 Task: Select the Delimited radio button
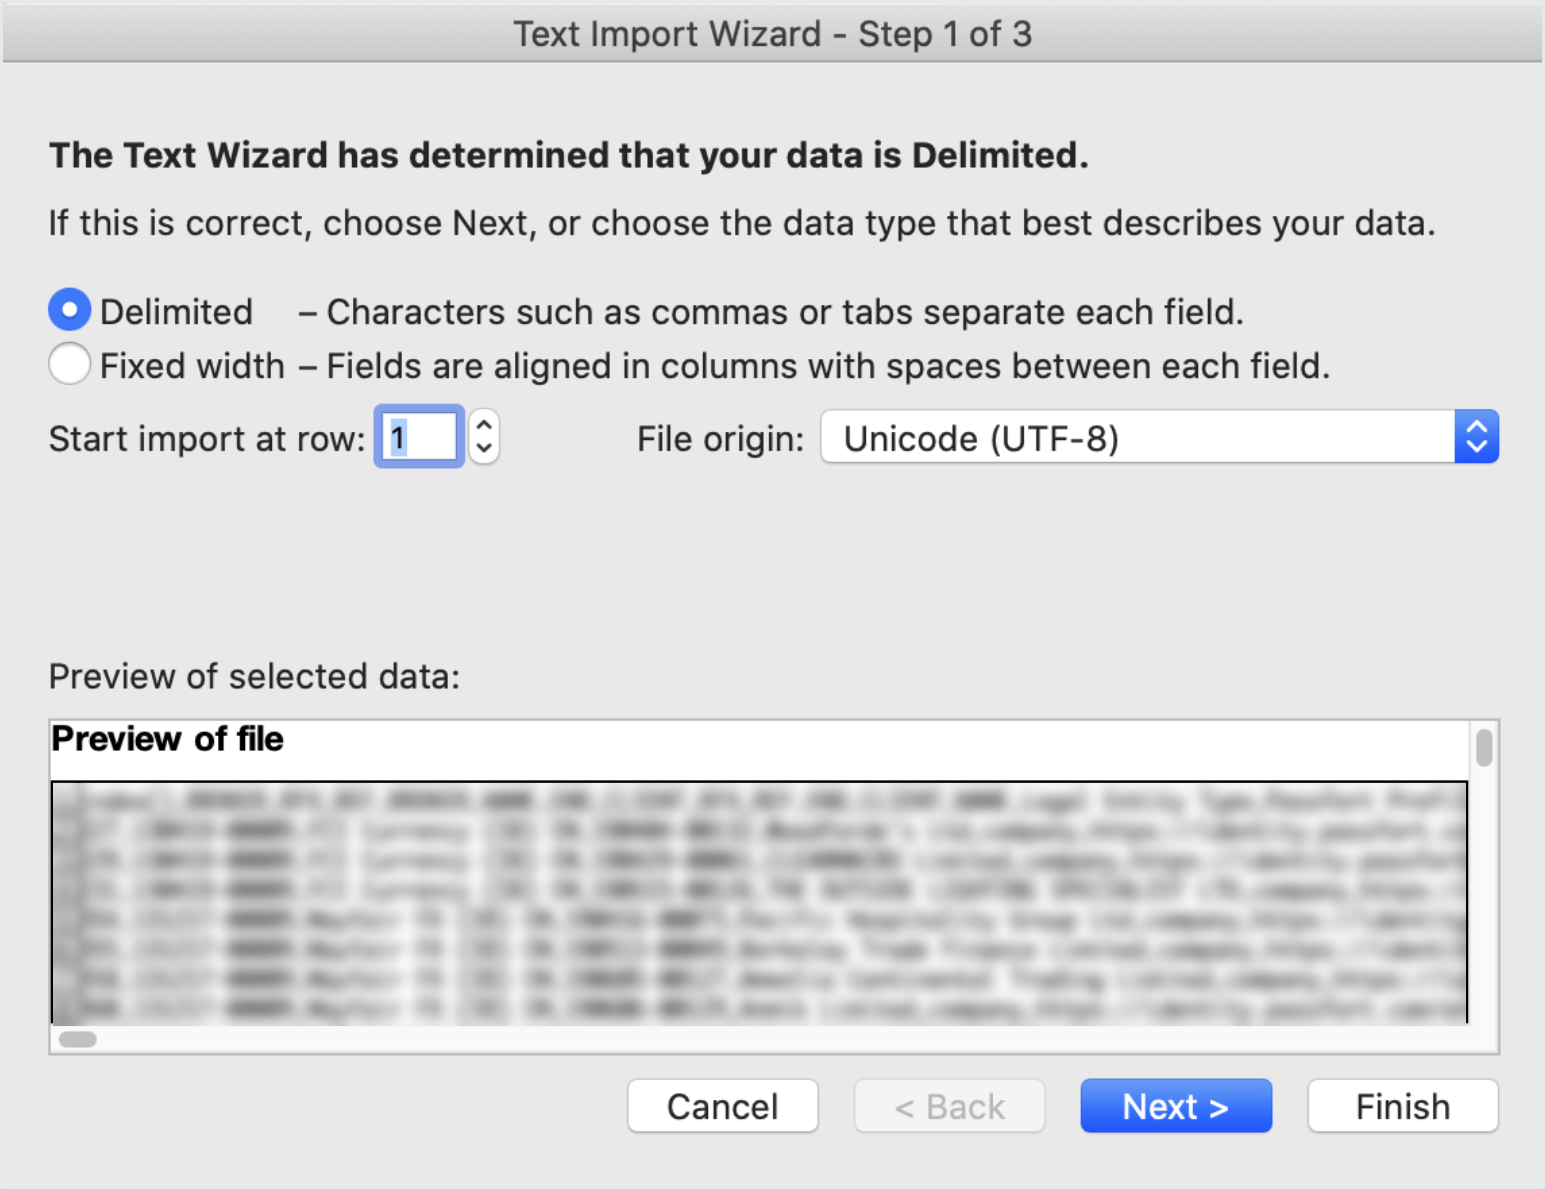click(68, 310)
